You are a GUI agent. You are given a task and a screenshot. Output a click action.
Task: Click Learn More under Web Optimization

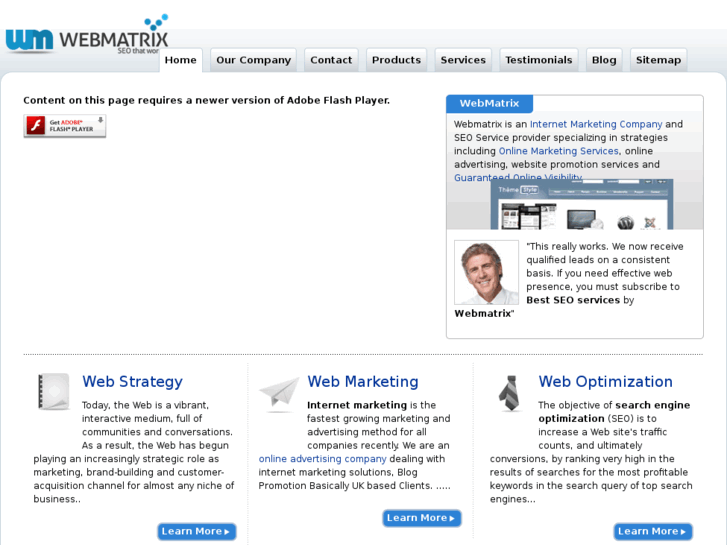click(x=653, y=532)
